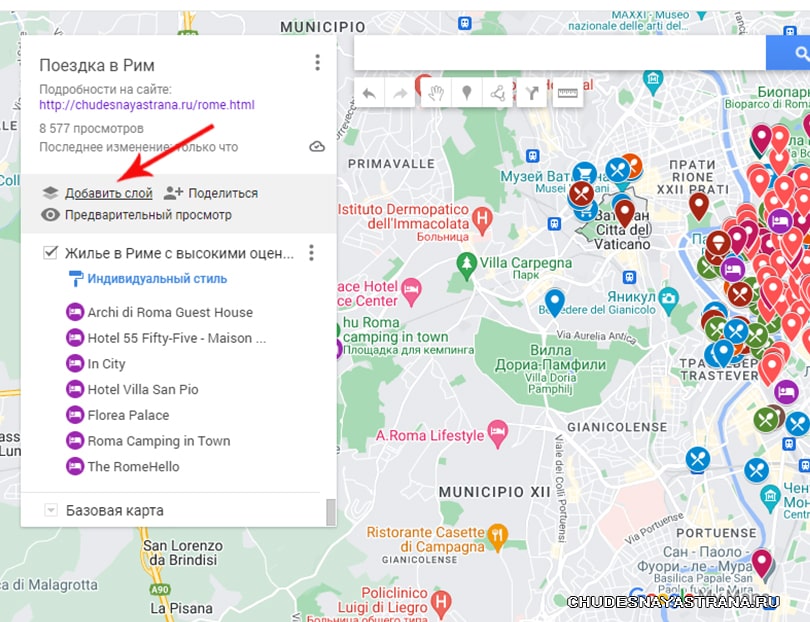Image resolution: width=810 pixels, height=622 pixels.
Task: Click the add person share icon
Action: pyautogui.click(x=173, y=193)
